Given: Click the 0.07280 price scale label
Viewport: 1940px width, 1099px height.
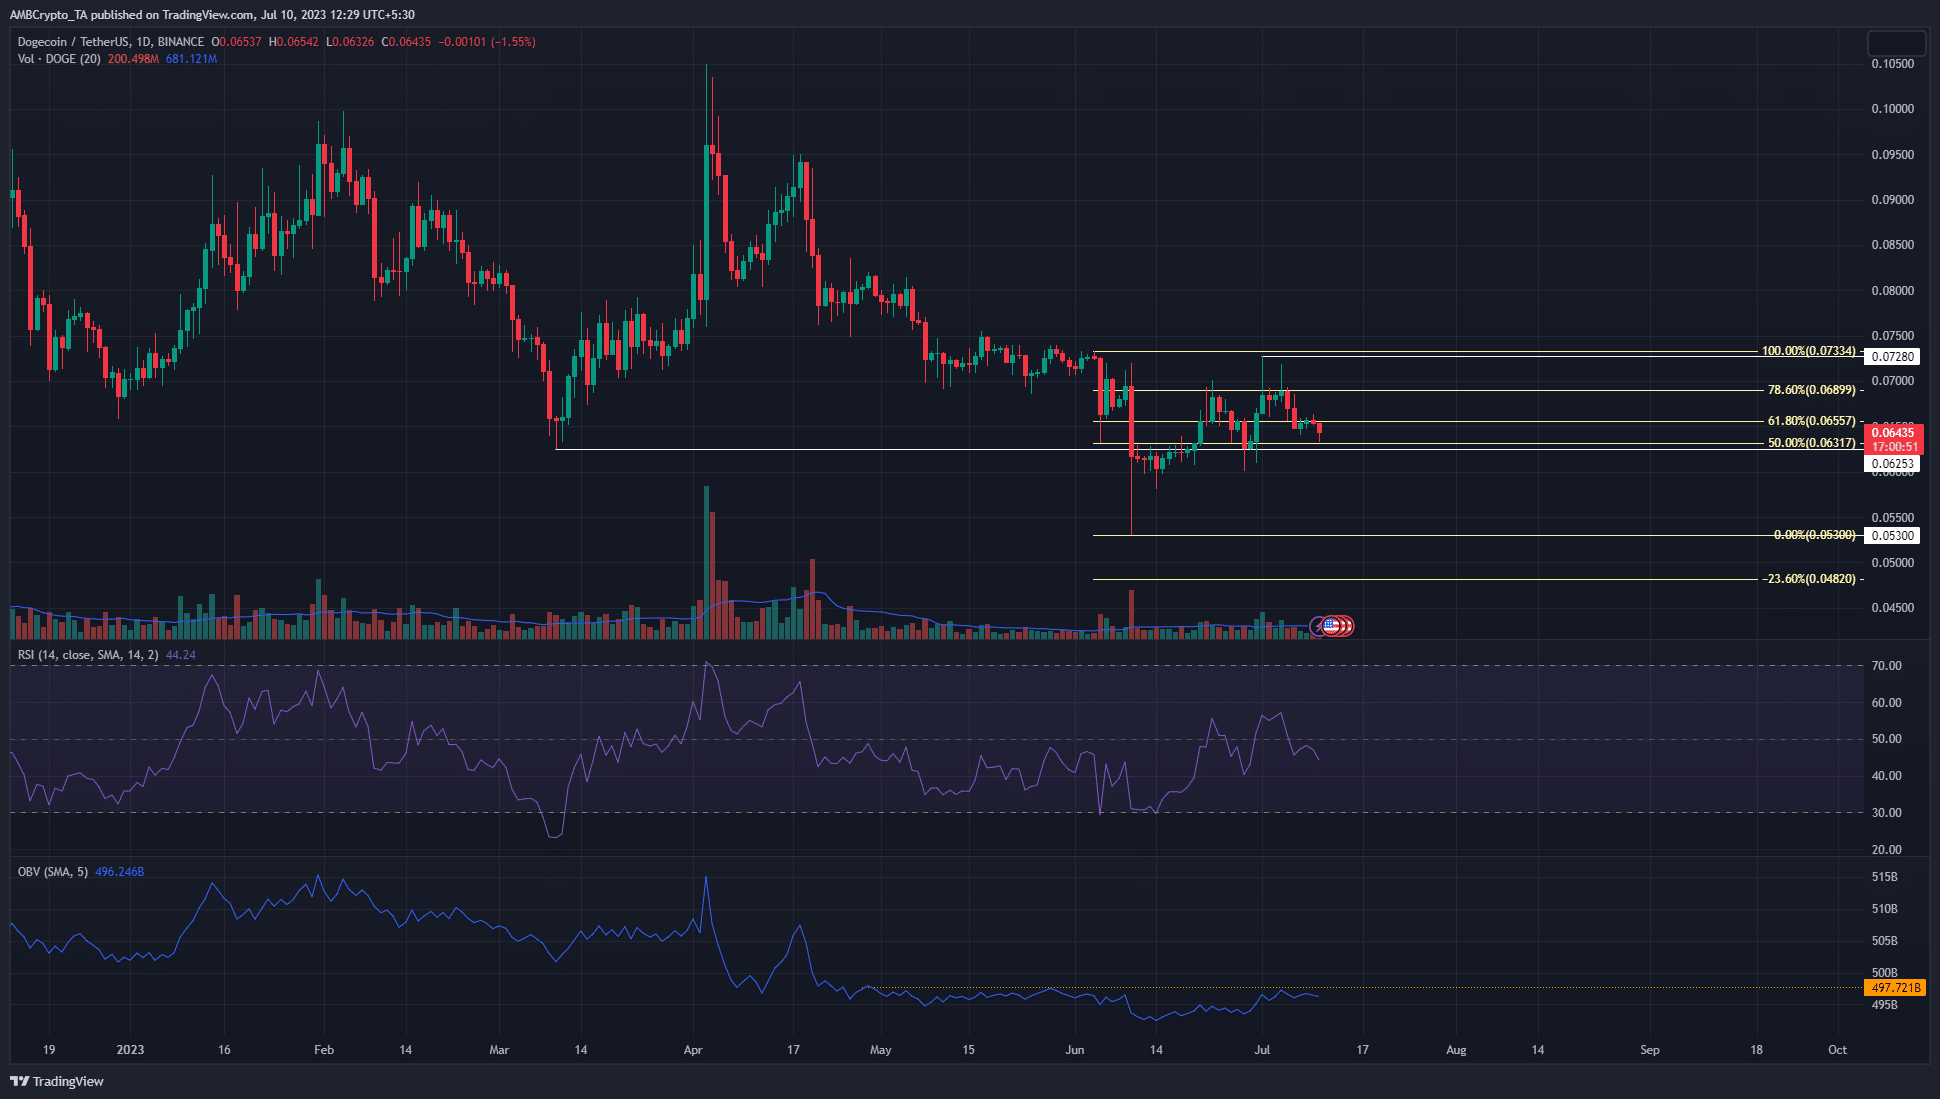Looking at the screenshot, I should pyautogui.click(x=1893, y=357).
